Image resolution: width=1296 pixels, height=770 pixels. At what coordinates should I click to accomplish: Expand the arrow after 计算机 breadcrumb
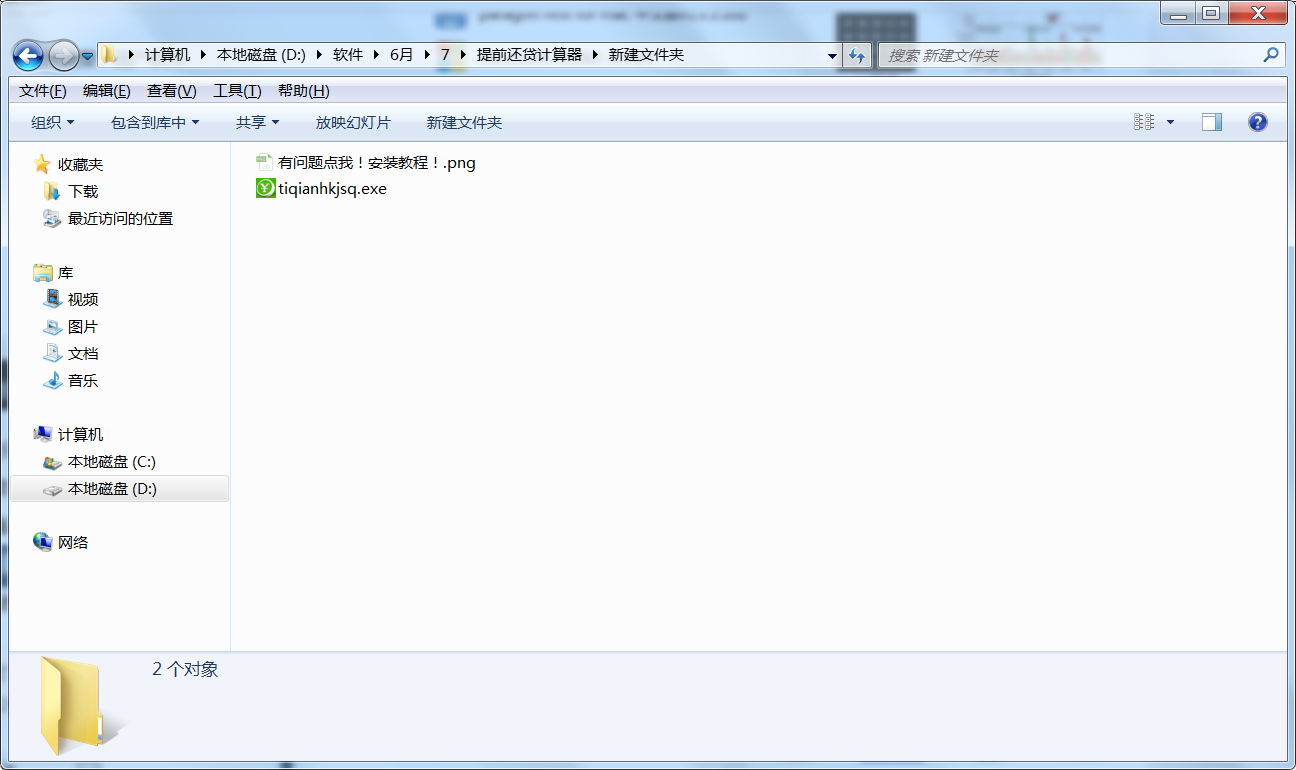coord(204,55)
